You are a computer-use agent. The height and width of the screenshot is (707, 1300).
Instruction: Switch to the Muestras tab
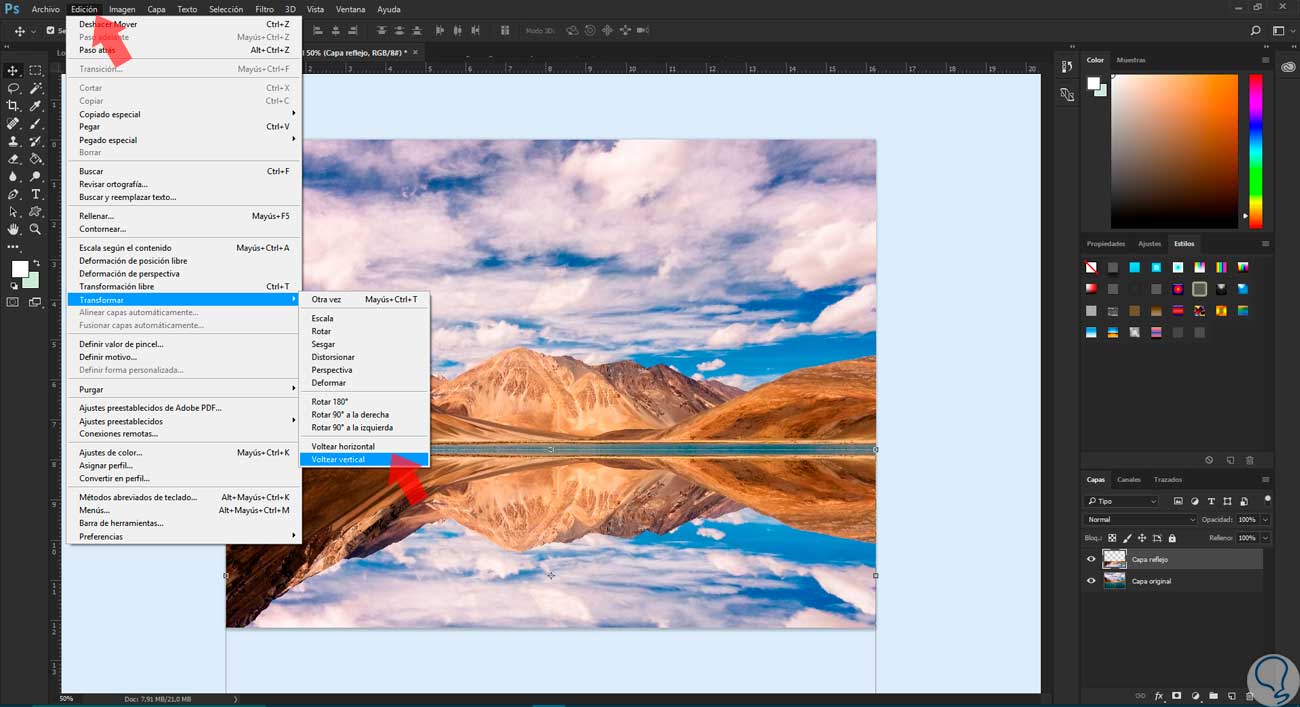tap(1131, 60)
